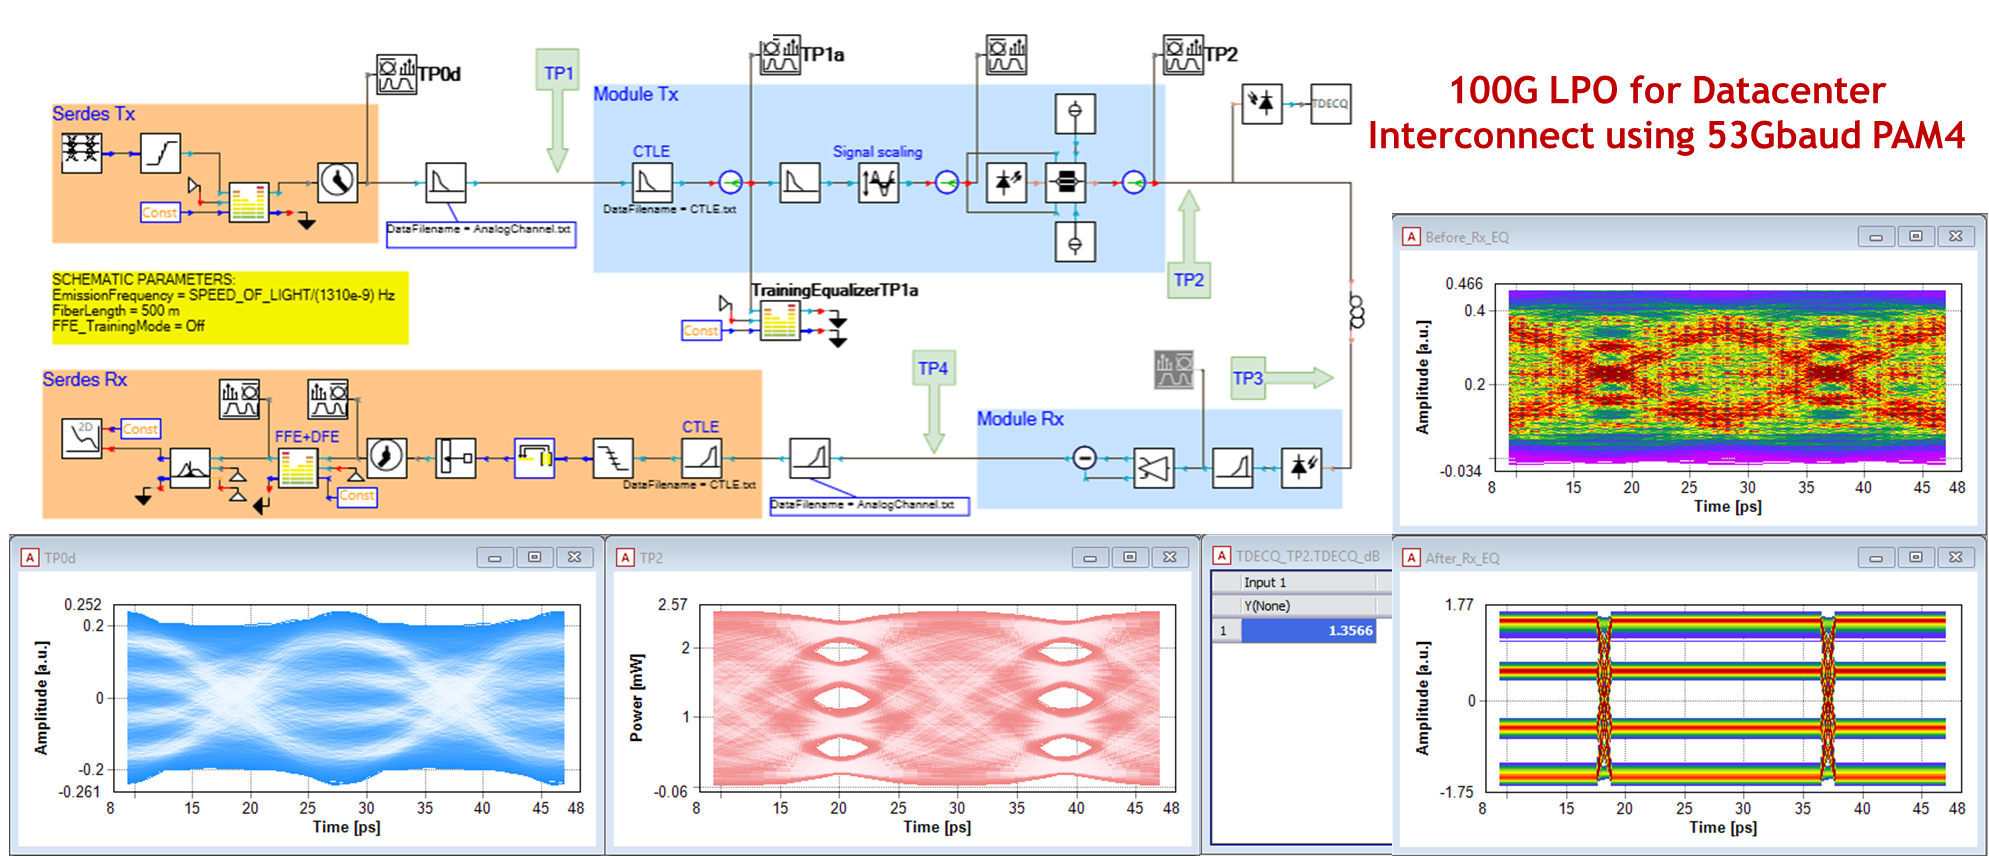The width and height of the screenshot is (1989, 856).
Task: Click the After_Rx_EQ window title bar
Action: coord(1620,558)
